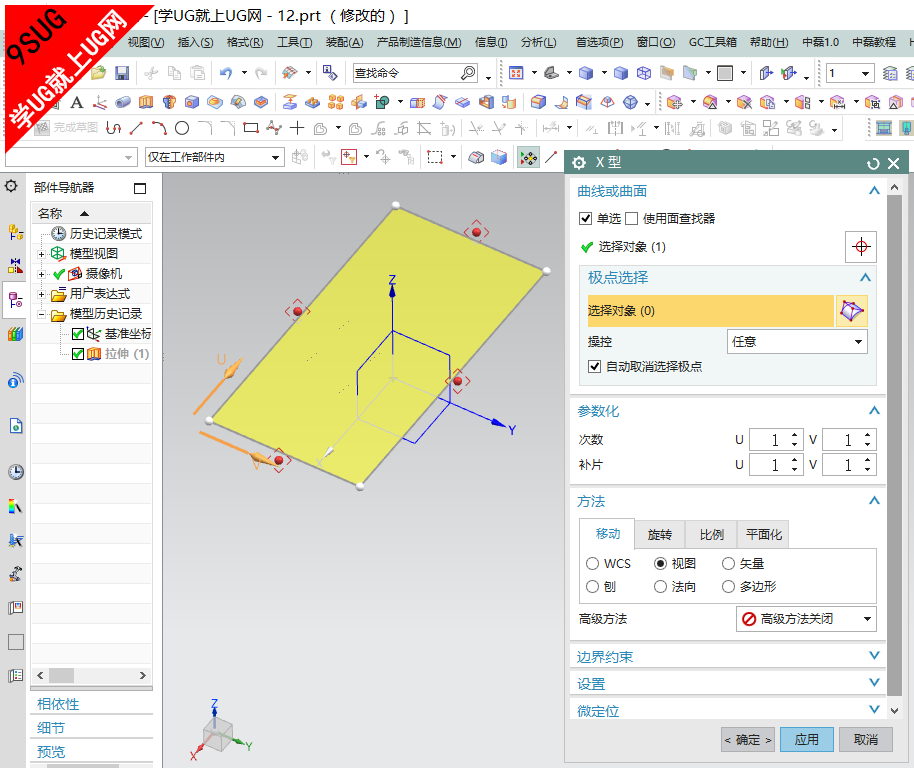
Task: Select the 多边形 radio button
Action: [728, 587]
